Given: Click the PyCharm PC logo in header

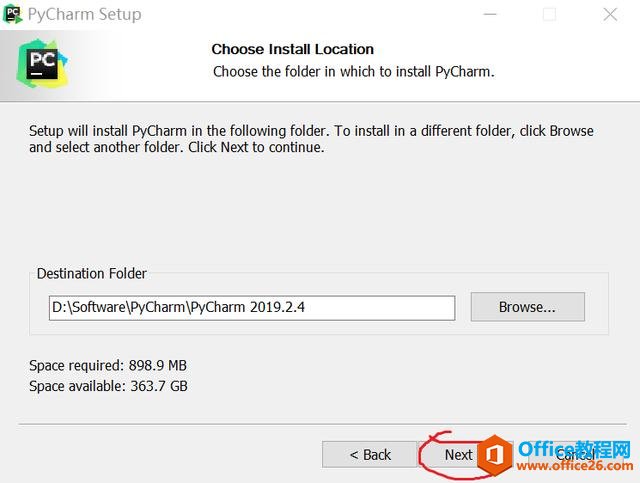Looking at the screenshot, I should pos(42,64).
